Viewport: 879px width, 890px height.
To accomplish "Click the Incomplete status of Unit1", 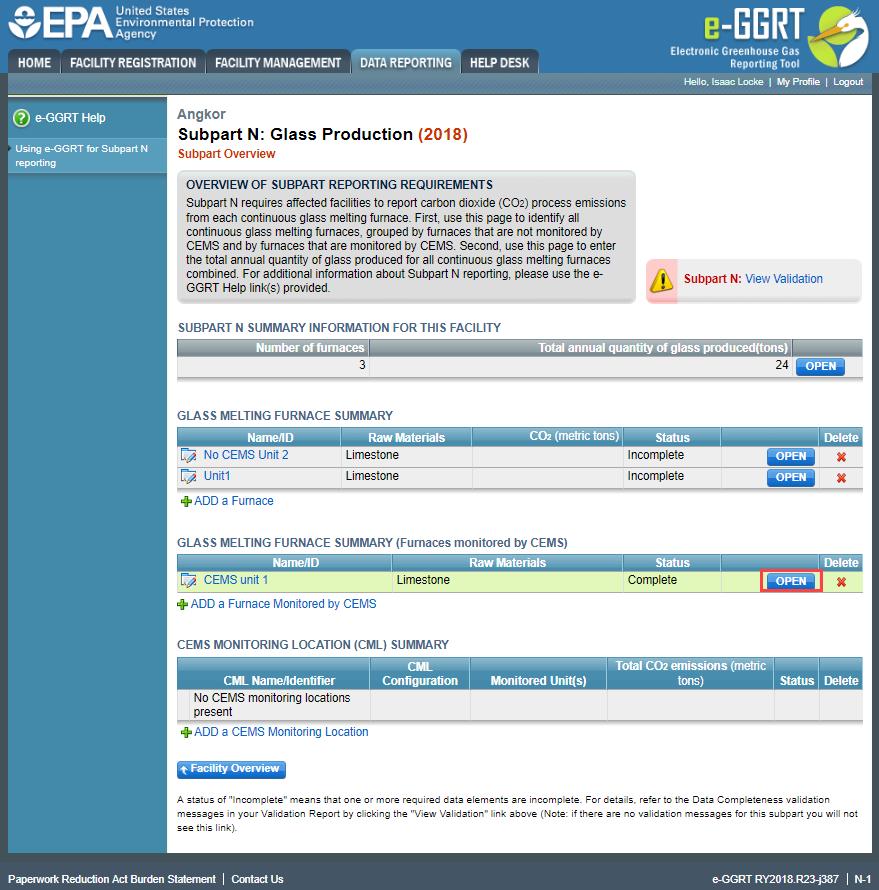I will (655, 476).
